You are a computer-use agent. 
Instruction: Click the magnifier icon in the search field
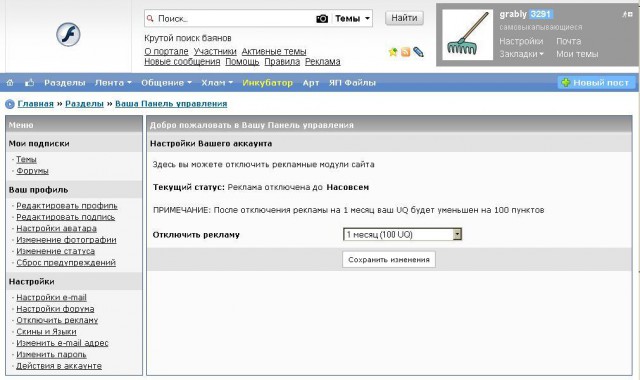click(x=150, y=18)
